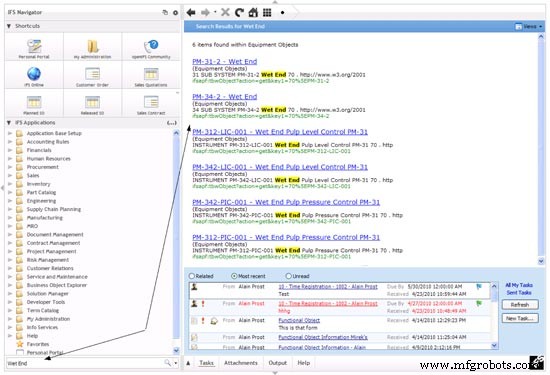
Task: Reload the page with the refresh icon
Action: pos(239,13)
